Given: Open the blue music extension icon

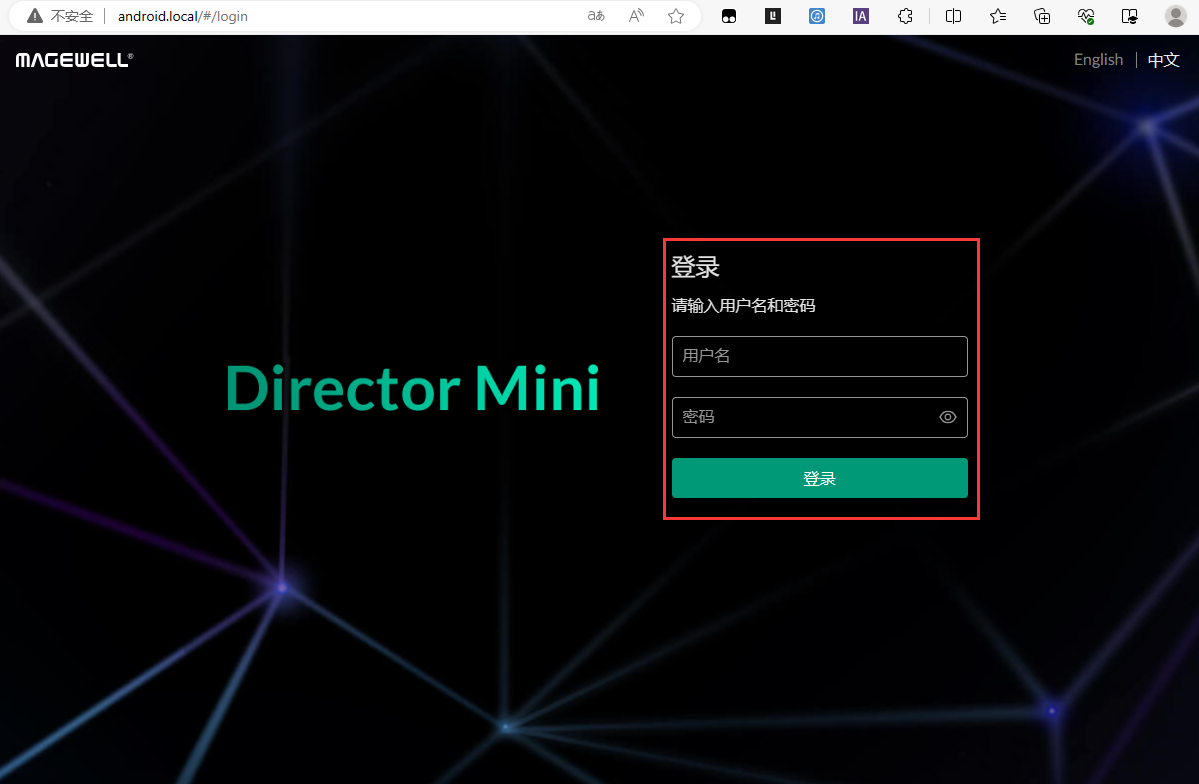Looking at the screenshot, I should [x=817, y=16].
